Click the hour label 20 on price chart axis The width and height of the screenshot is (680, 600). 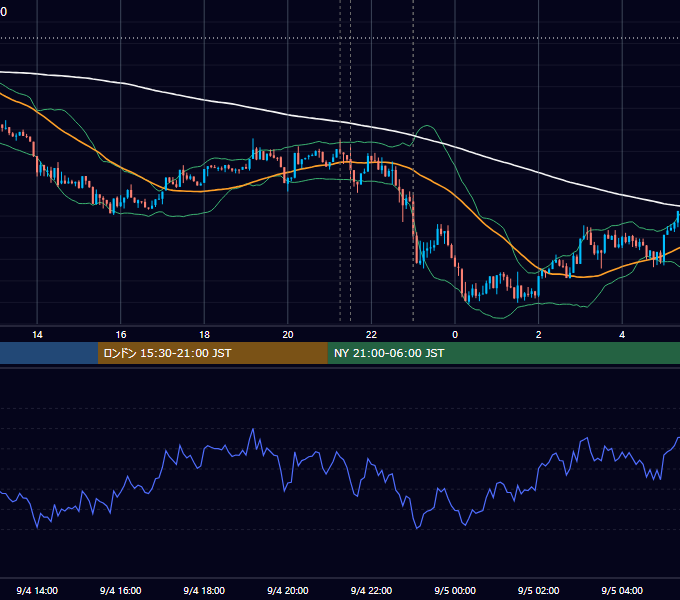pos(288,335)
